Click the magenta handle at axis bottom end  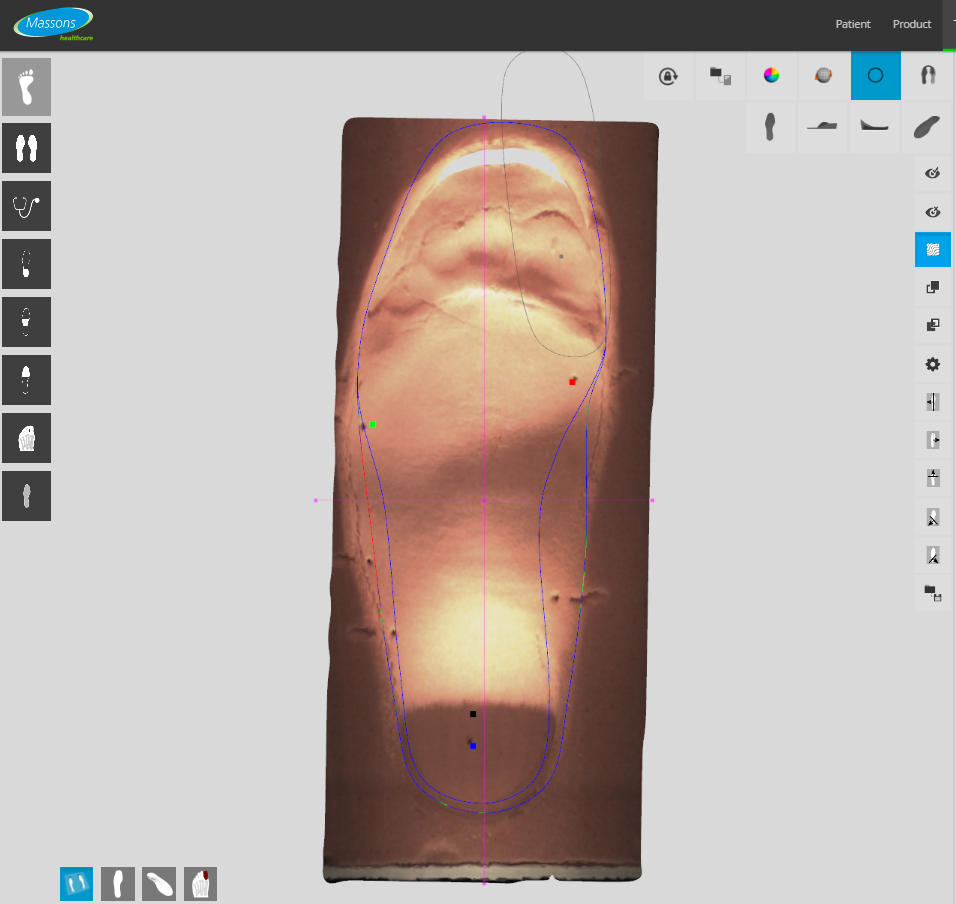pyautogui.click(x=484, y=883)
